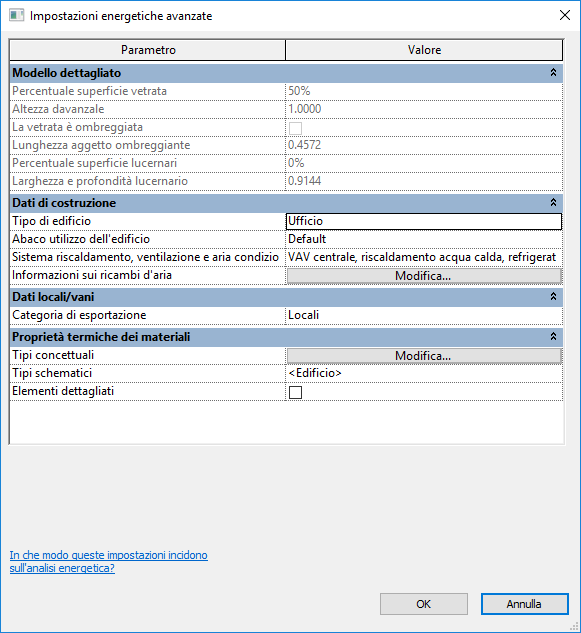The height and width of the screenshot is (633, 581).
Task: Collapse Proprietà termiche dei materiali section
Action: [553, 337]
